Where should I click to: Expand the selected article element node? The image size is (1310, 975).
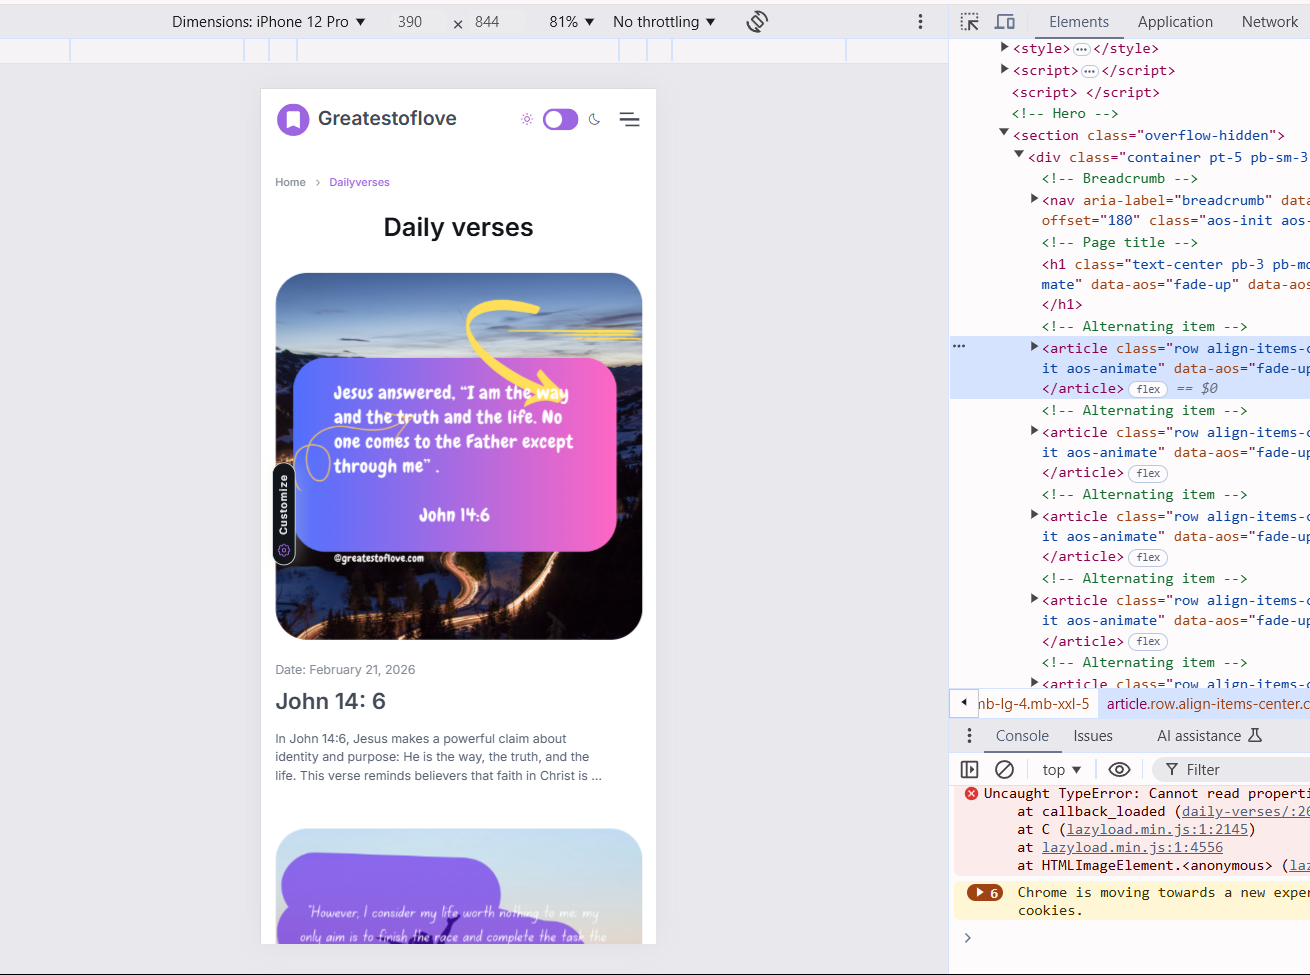coord(1034,347)
